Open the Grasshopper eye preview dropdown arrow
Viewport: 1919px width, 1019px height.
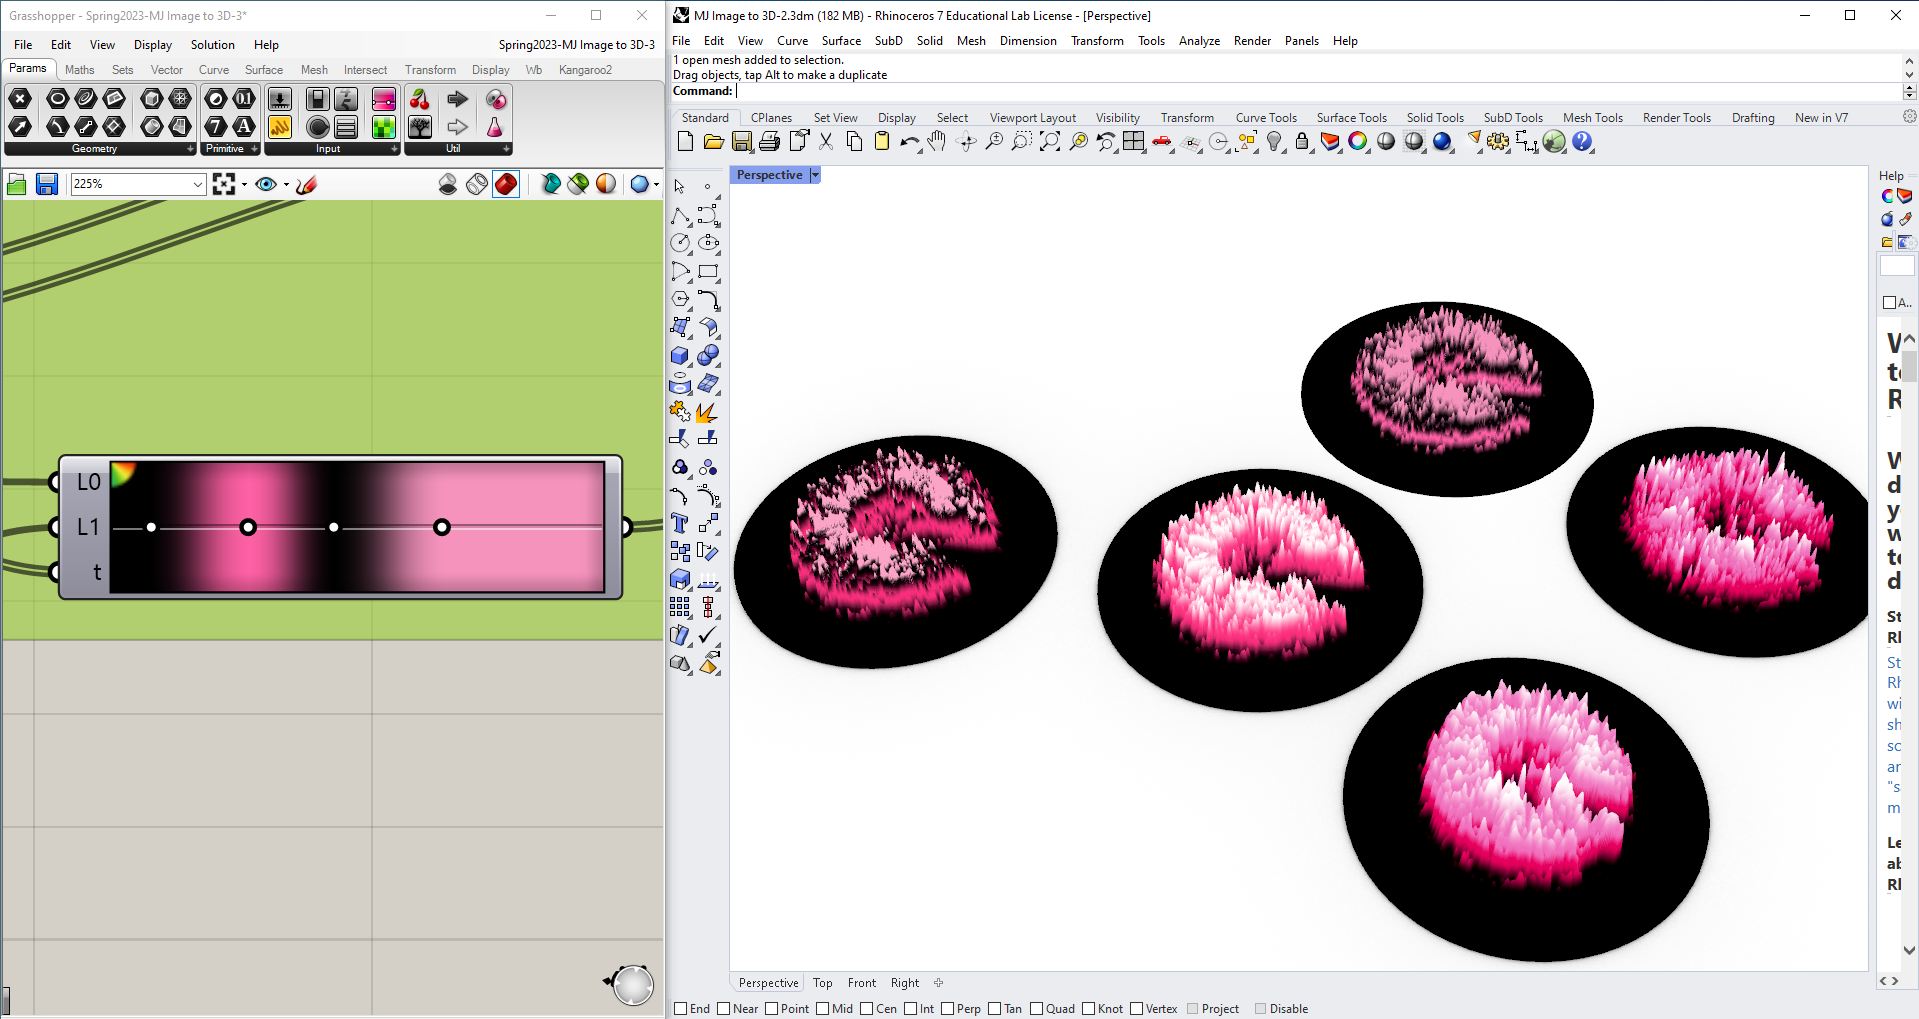coord(286,184)
